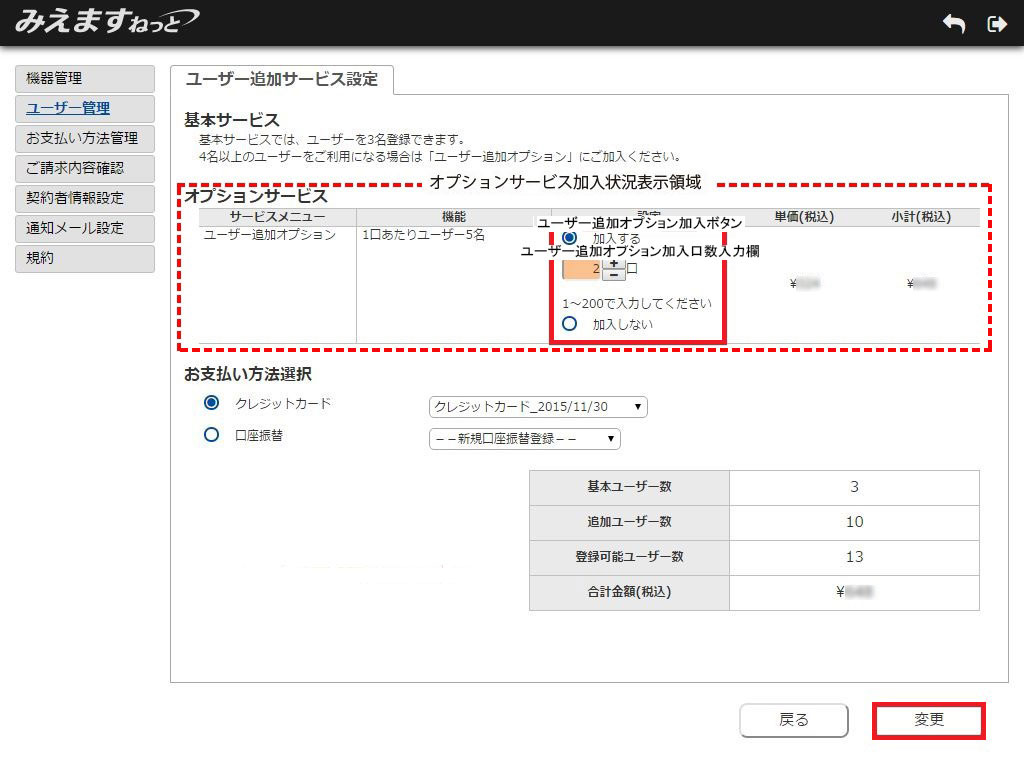Choose 口座振替 payment radio button
This screenshot has width=1024, height=768.
[211, 435]
